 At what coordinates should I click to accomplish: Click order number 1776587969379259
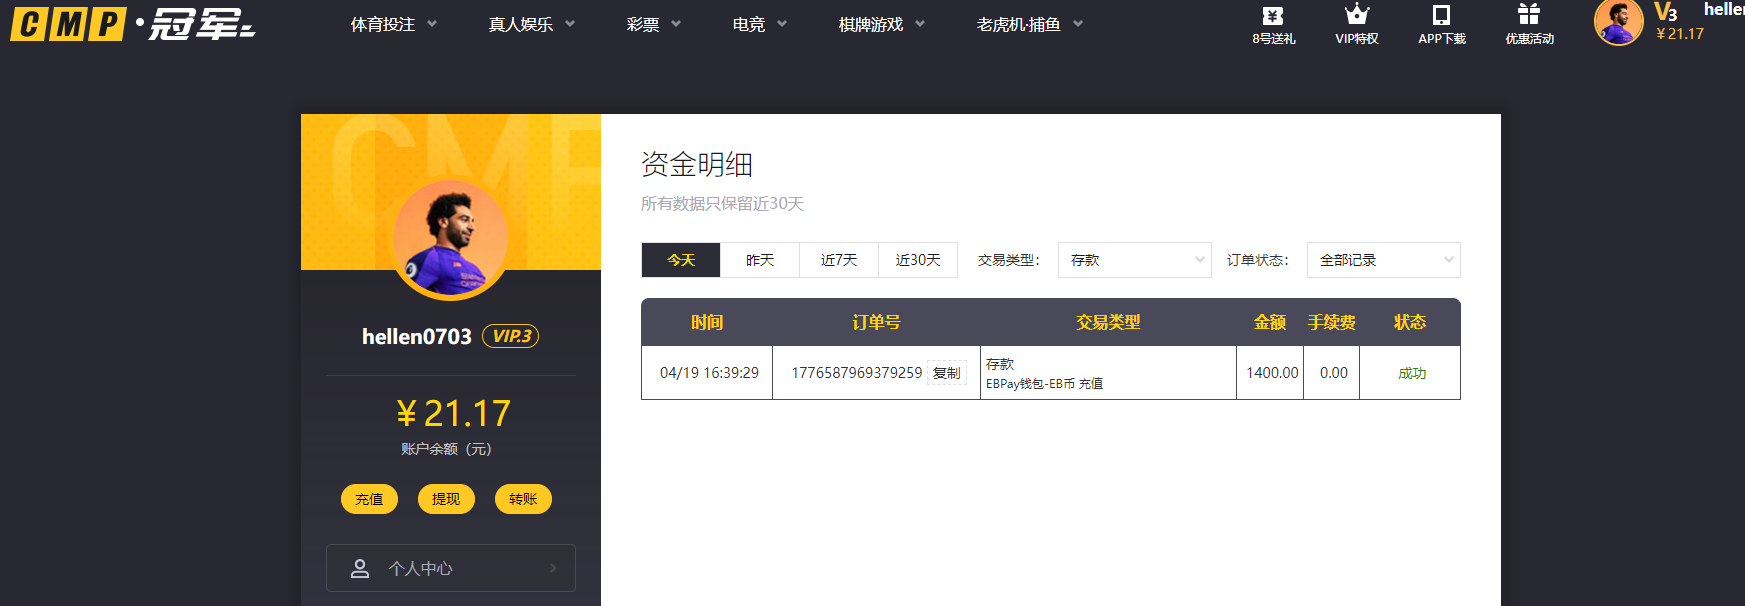pos(857,373)
